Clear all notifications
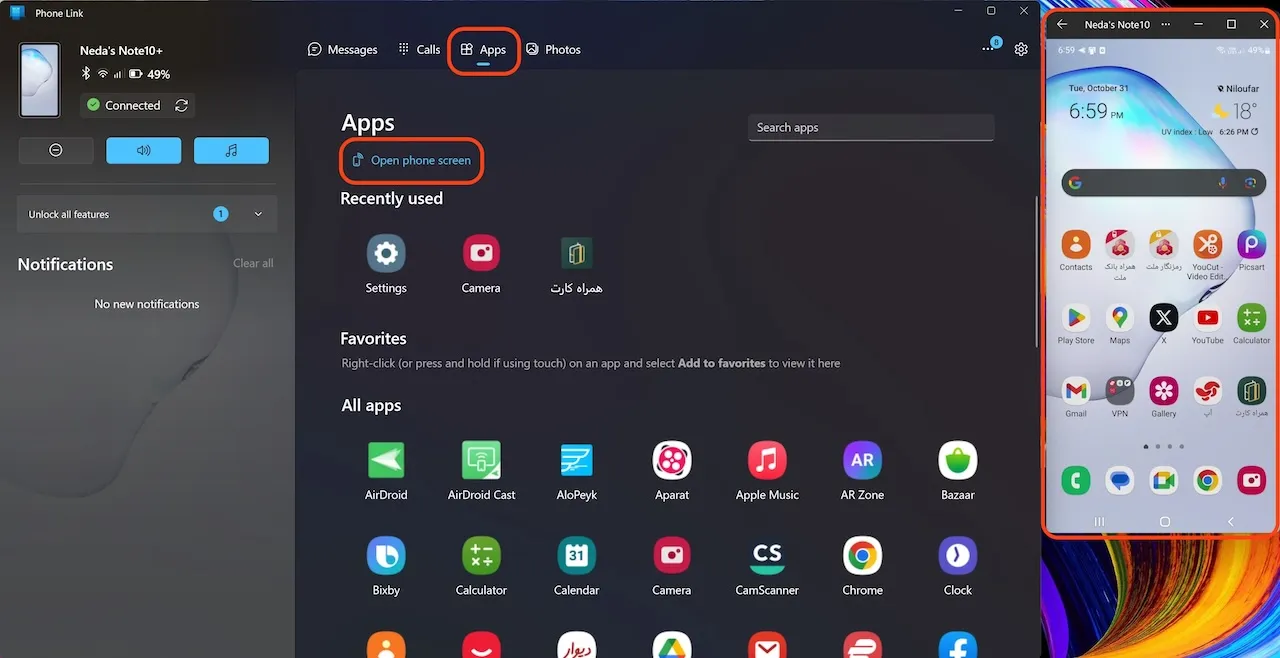 tap(253, 263)
